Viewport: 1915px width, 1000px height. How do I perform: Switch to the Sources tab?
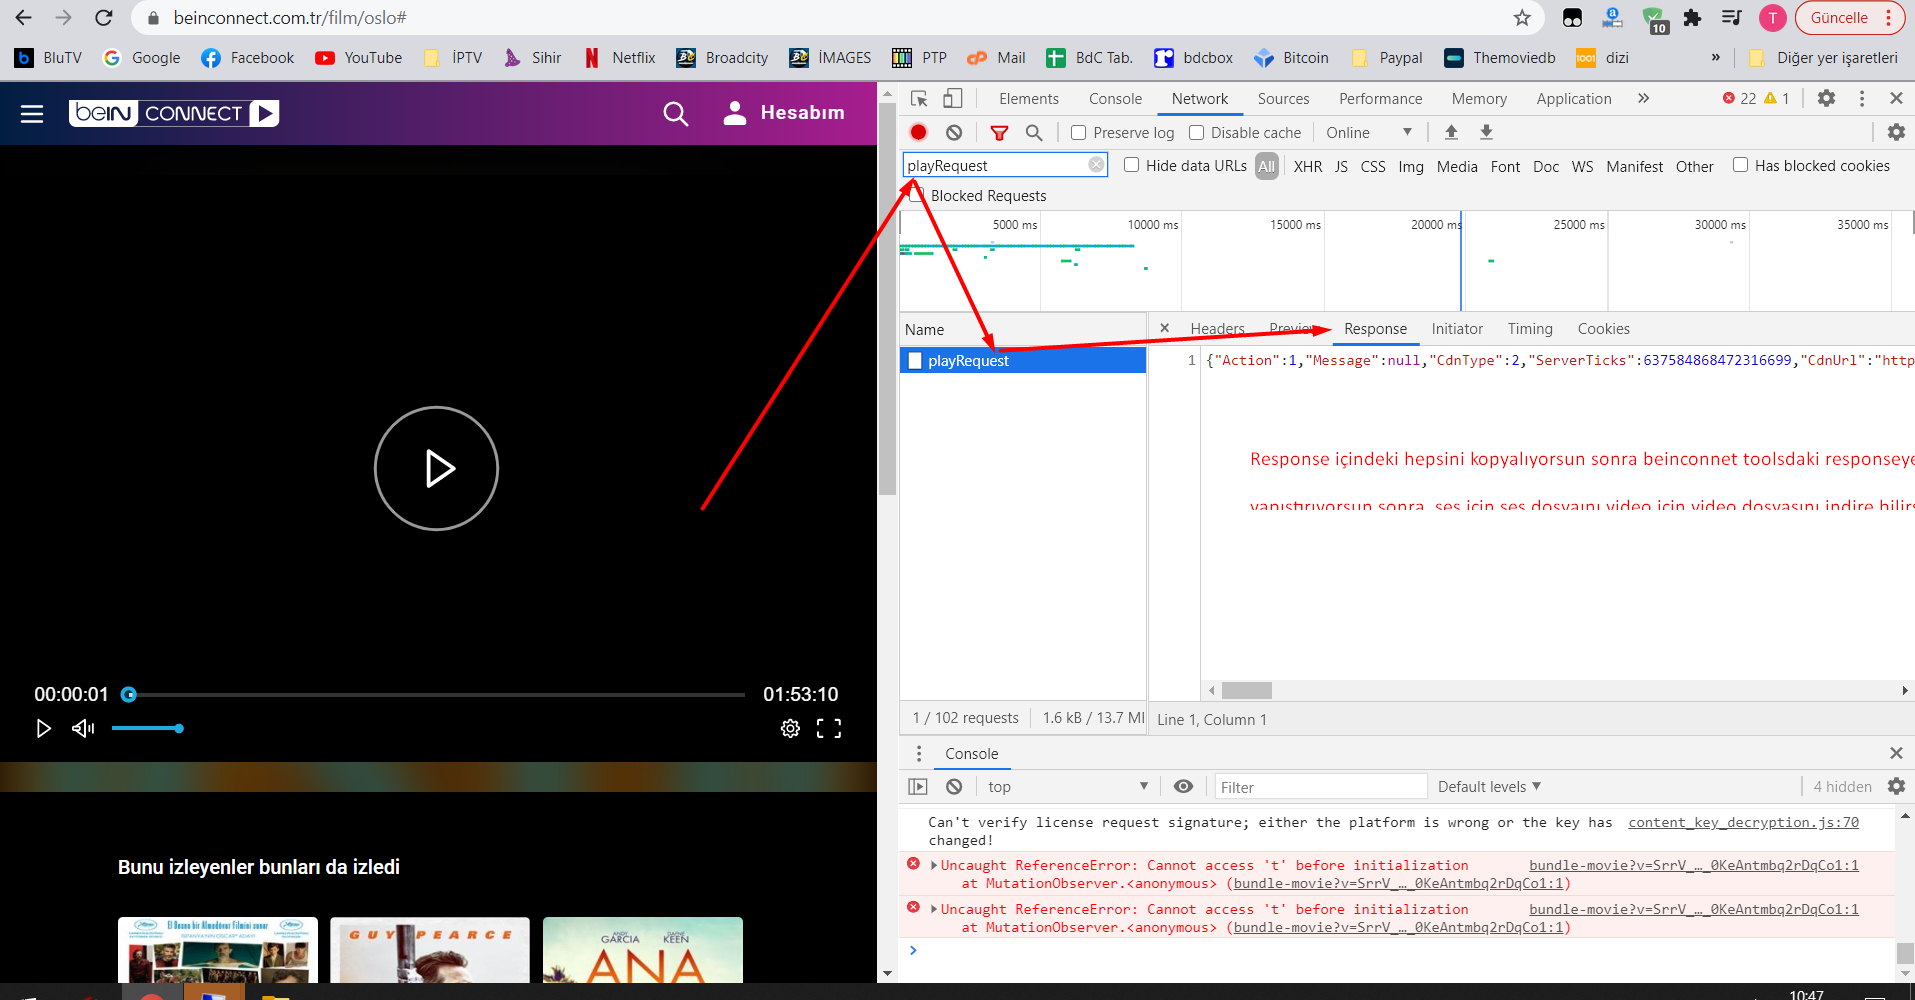click(1283, 98)
